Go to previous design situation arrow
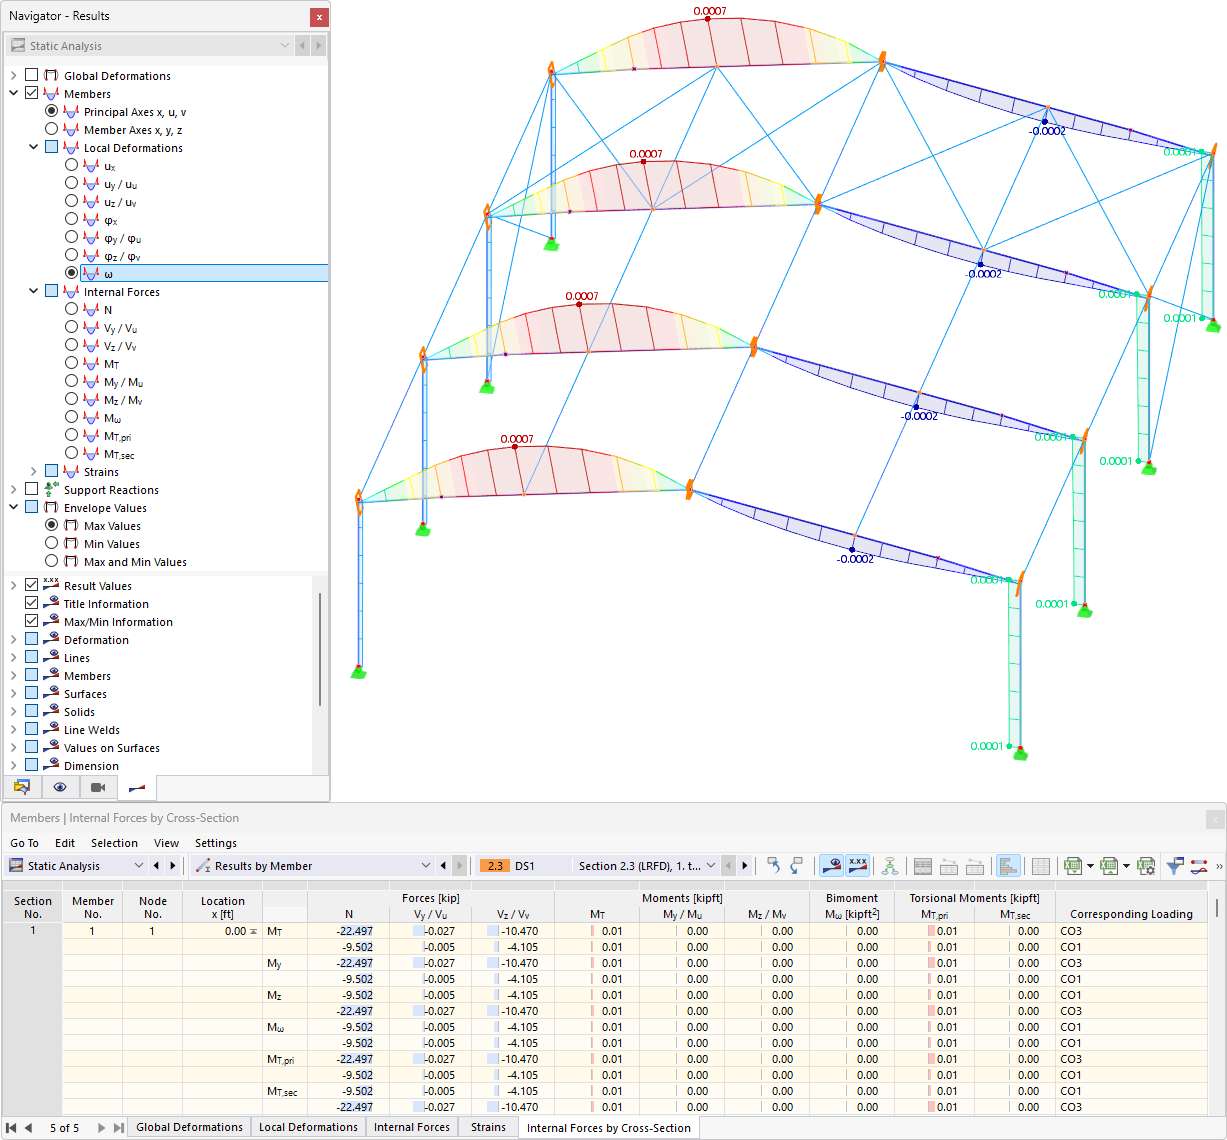Screen dimensions: 1227x1140 [x=728, y=866]
